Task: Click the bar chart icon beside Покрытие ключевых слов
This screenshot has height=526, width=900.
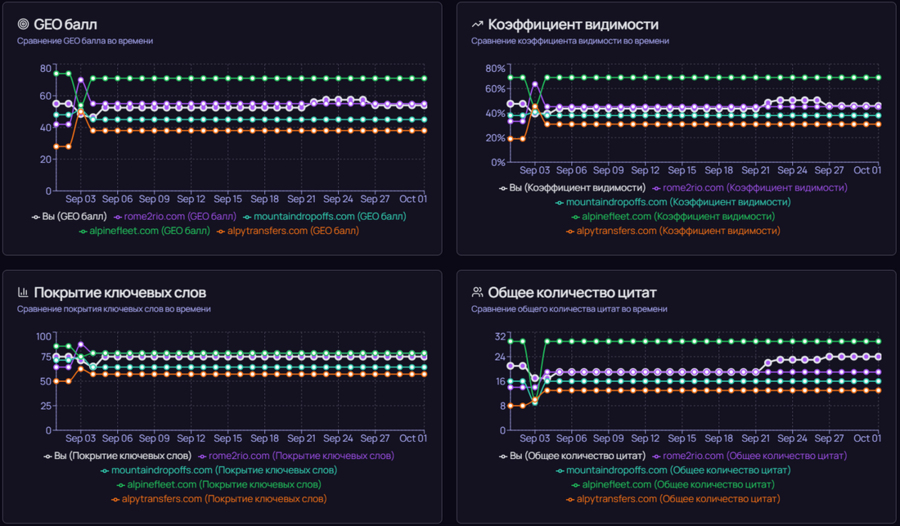Action: coord(24,292)
